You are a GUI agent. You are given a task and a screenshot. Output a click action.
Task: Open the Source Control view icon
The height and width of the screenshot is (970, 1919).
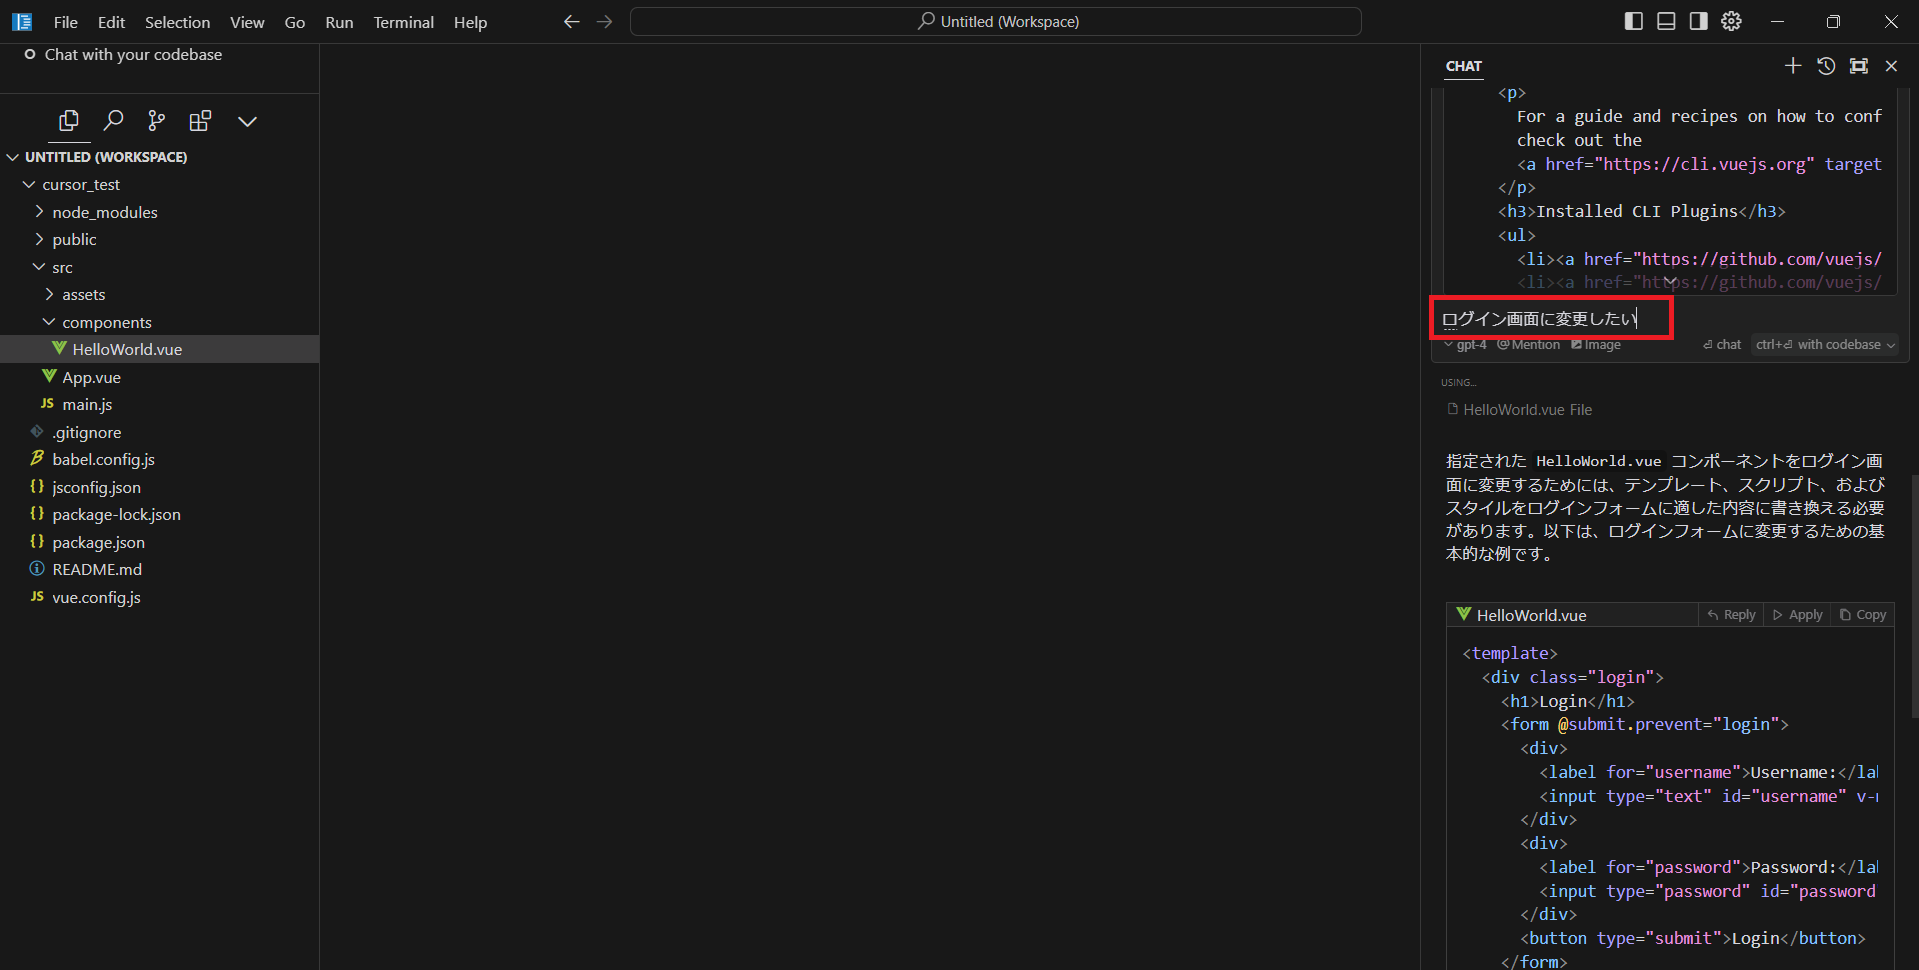(157, 121)
